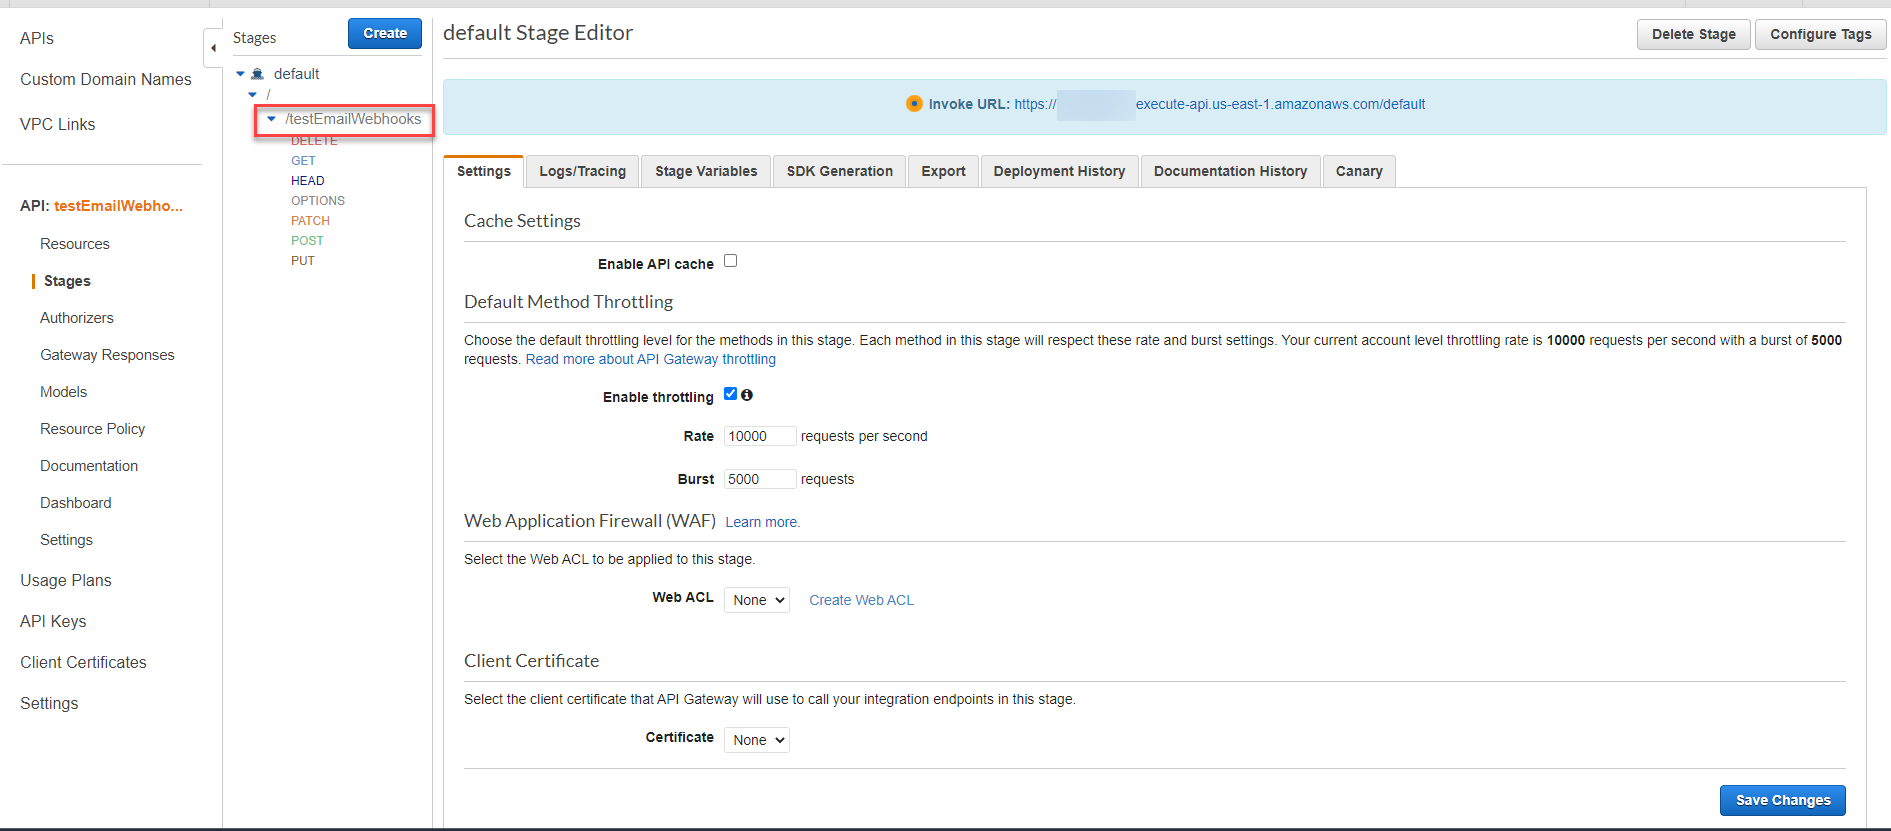Click the Create stage button
The width and height of the screenshot is (1891, 831).
385,33
